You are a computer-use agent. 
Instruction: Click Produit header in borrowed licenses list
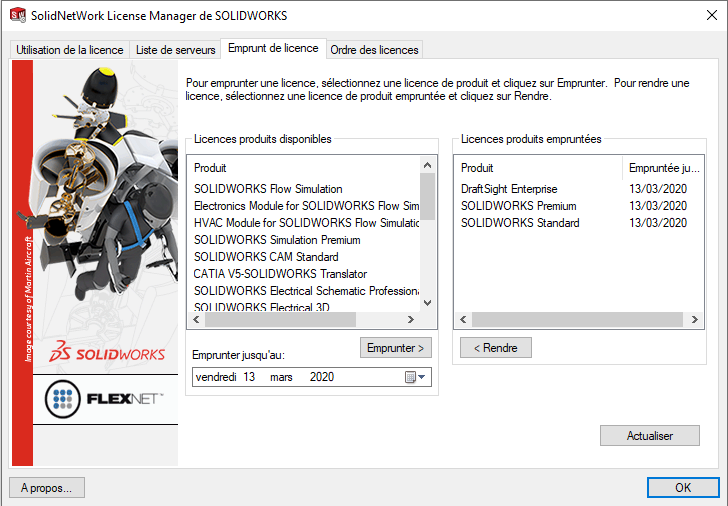[x=477, y=168]
